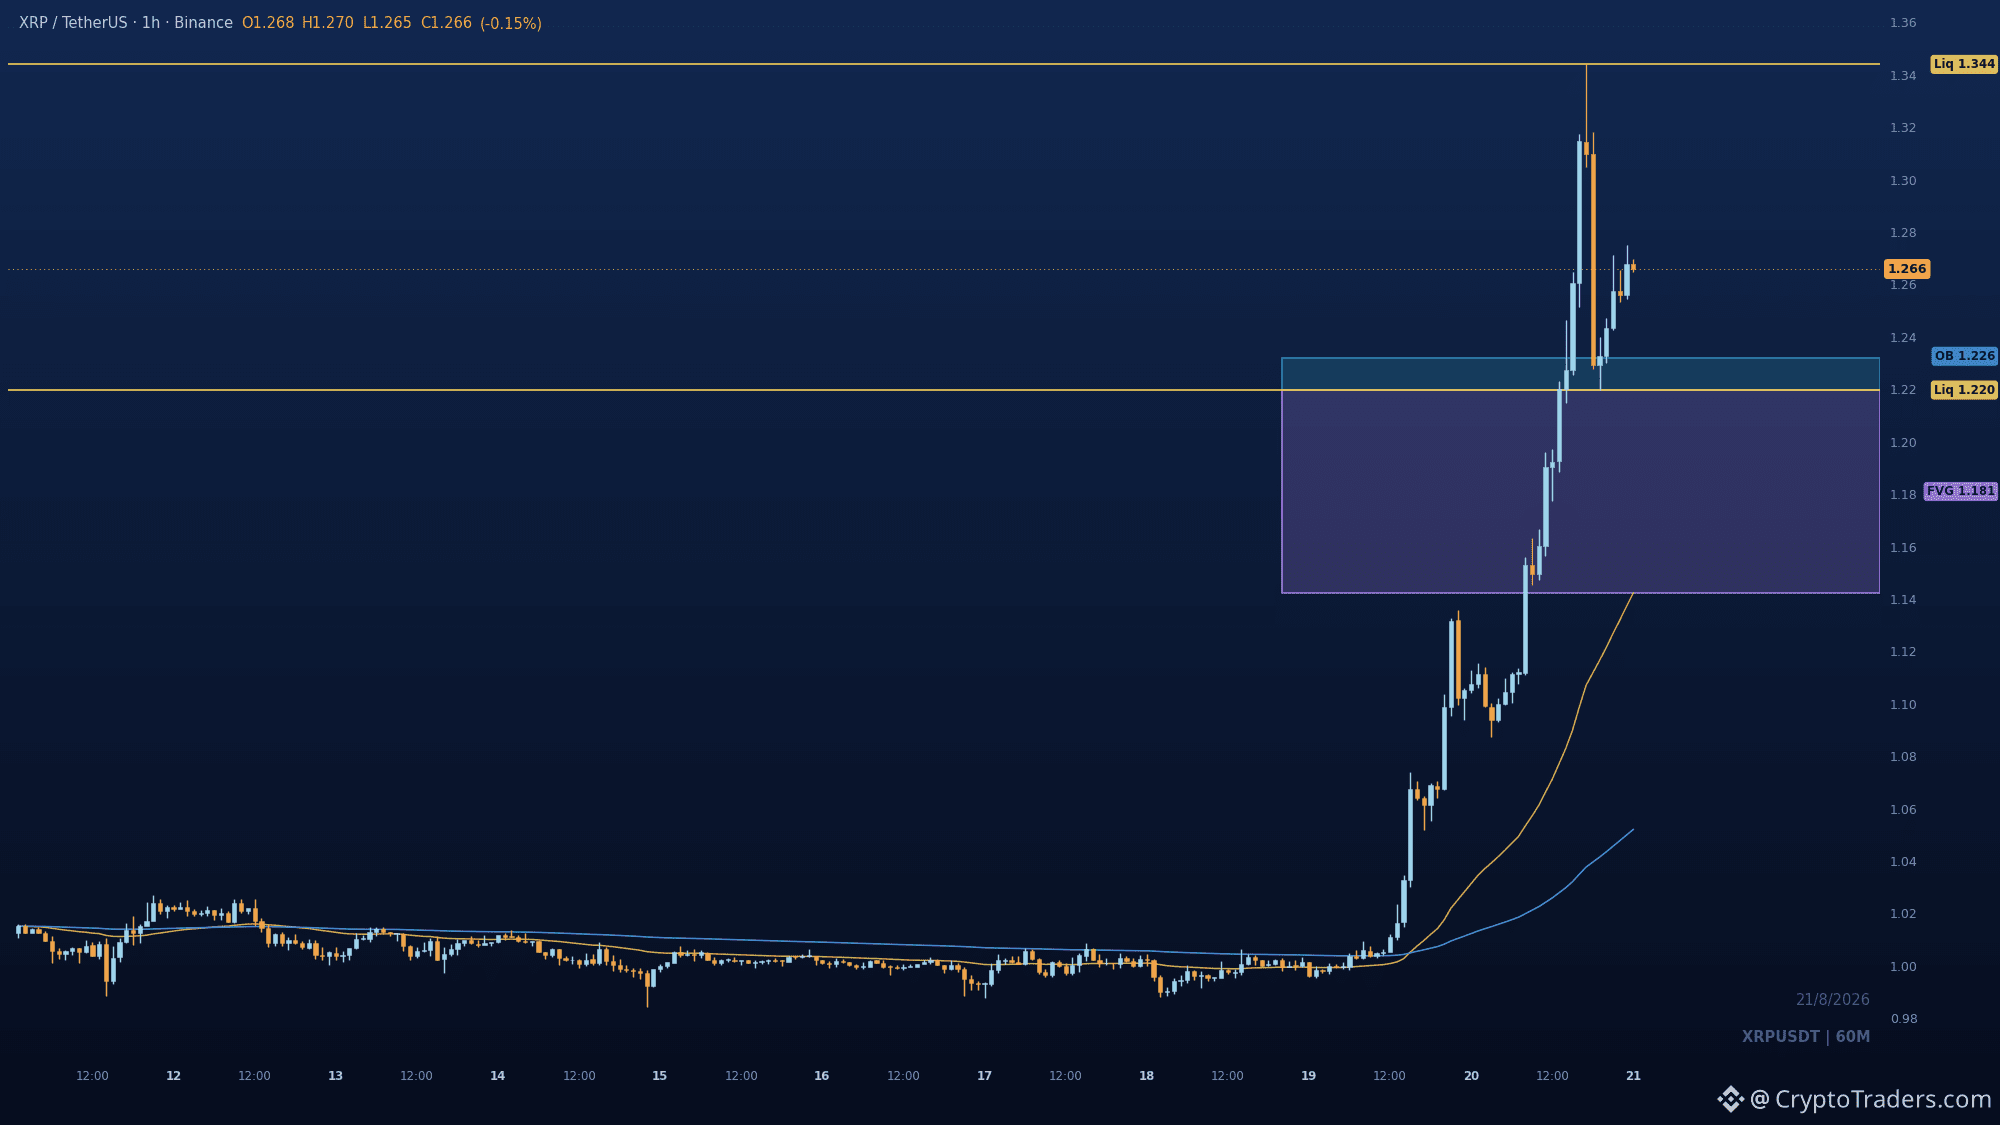Click the 1.28 price axis tick

tap(1903, 233)
